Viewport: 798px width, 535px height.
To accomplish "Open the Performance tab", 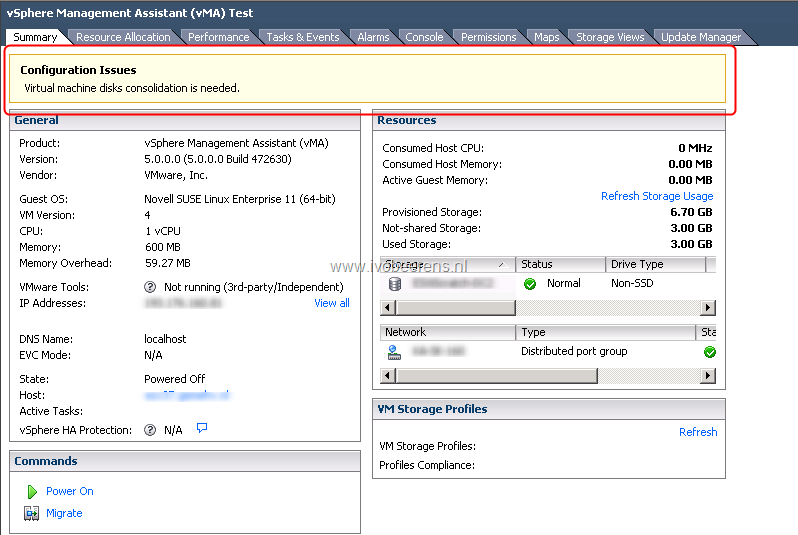I will coord(219,37).
